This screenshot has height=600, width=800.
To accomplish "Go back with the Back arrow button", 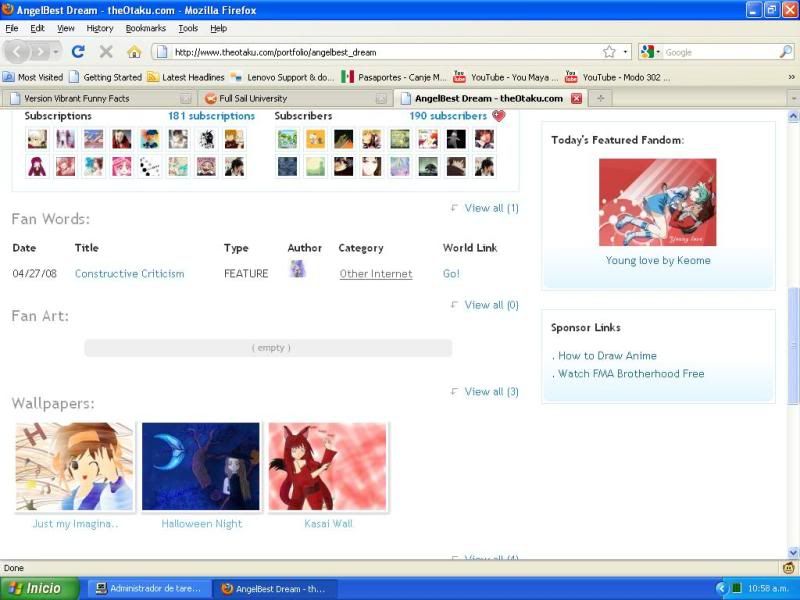I will click(x=17, y=52).
